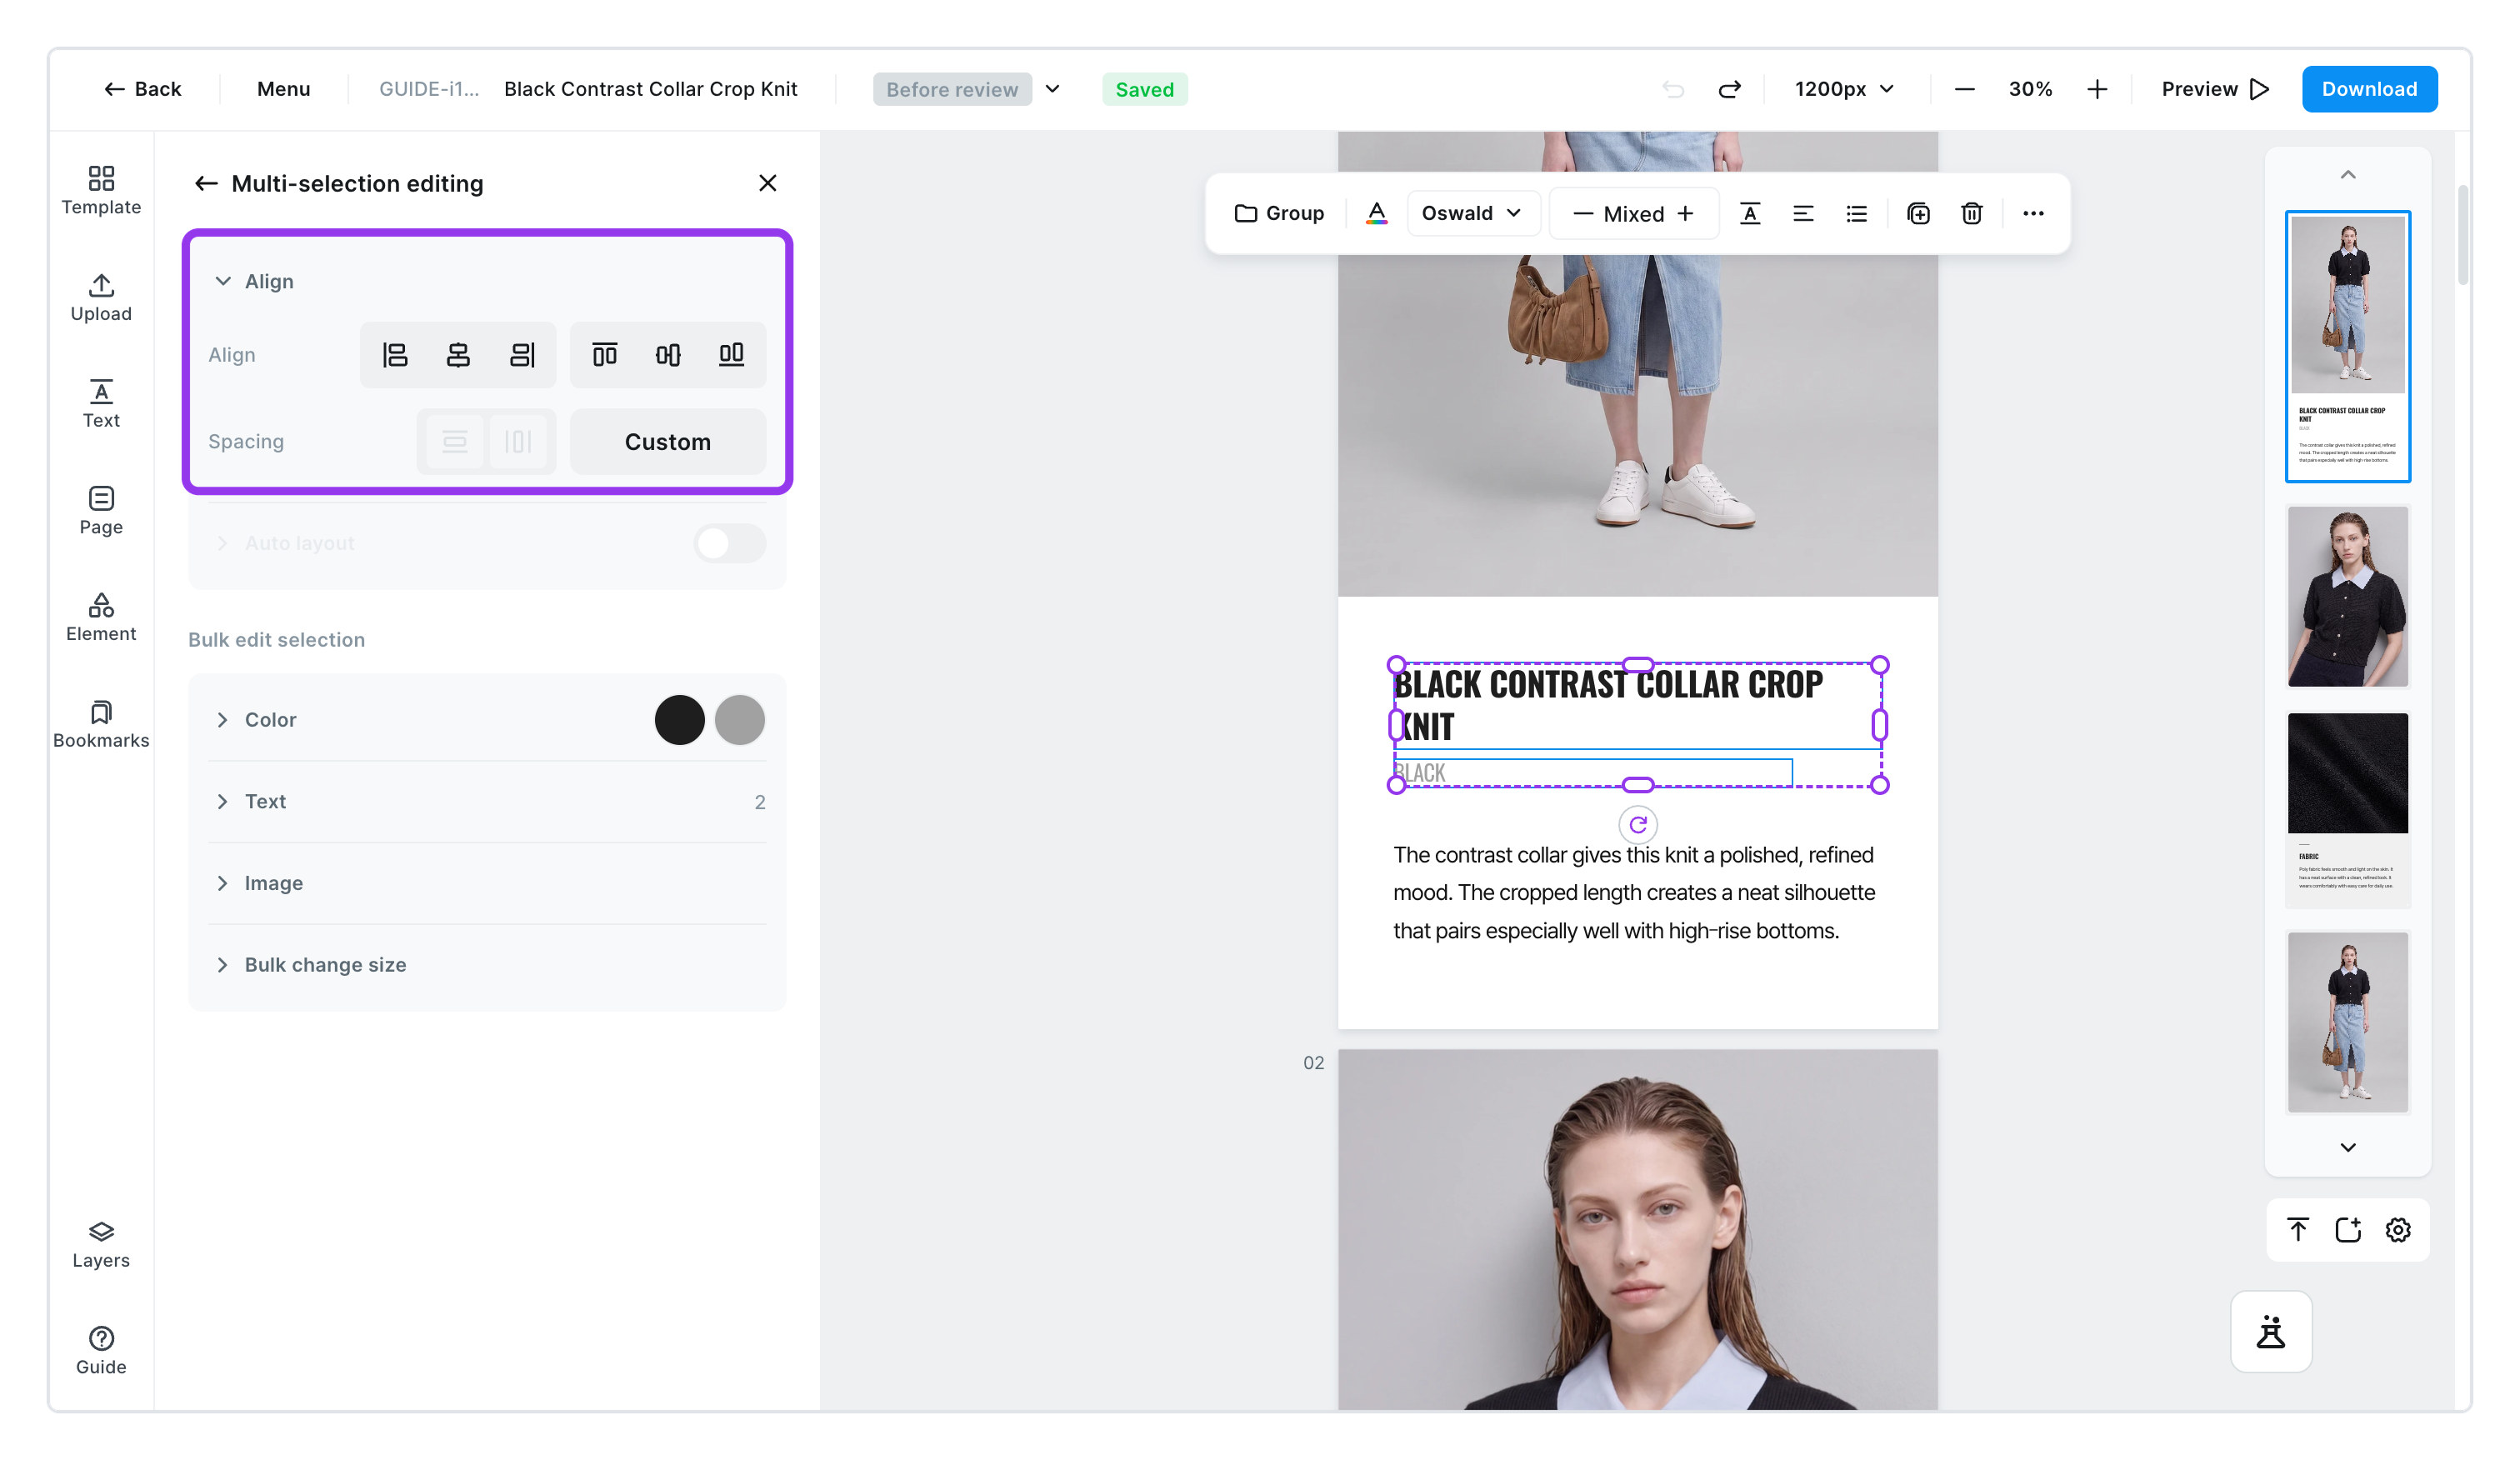The width and height of the screenshot is (2520, 1460).
Task: Expand Bulk change size section
Action: coord(222,965)
